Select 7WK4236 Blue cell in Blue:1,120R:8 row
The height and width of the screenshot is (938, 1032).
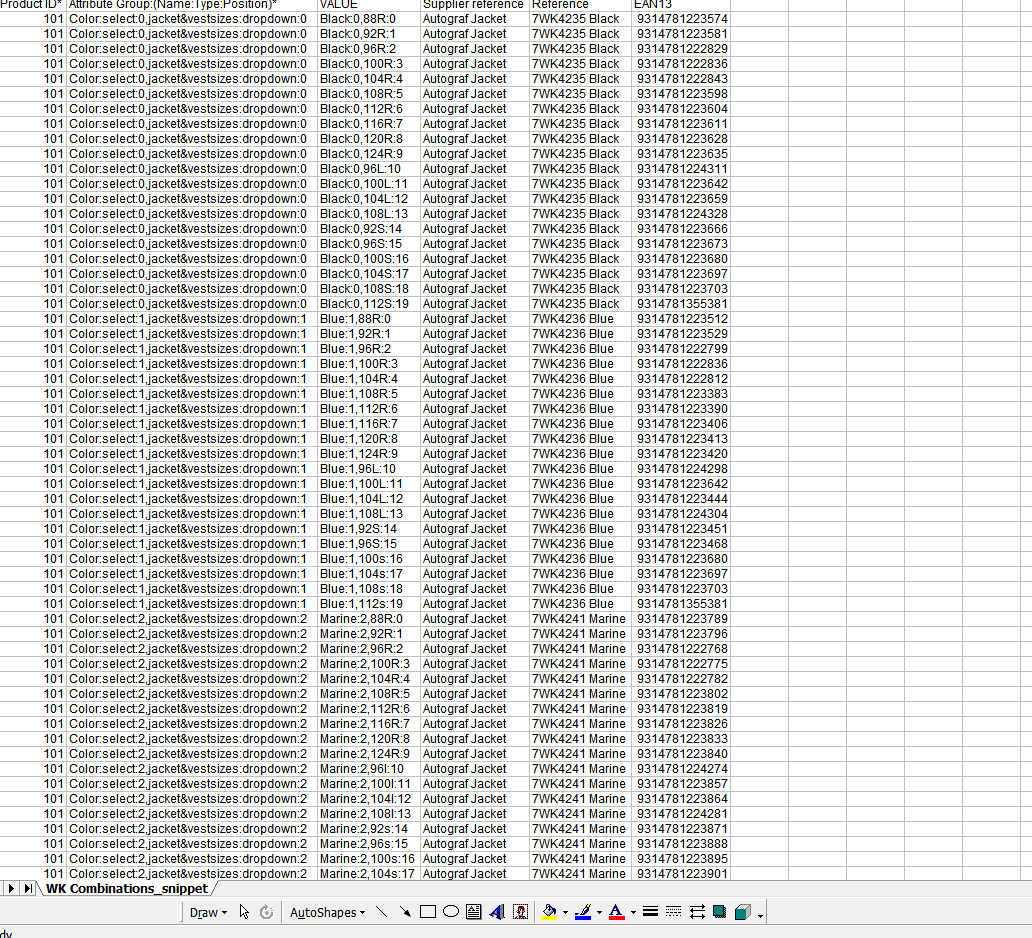click(x=579, y=439)
